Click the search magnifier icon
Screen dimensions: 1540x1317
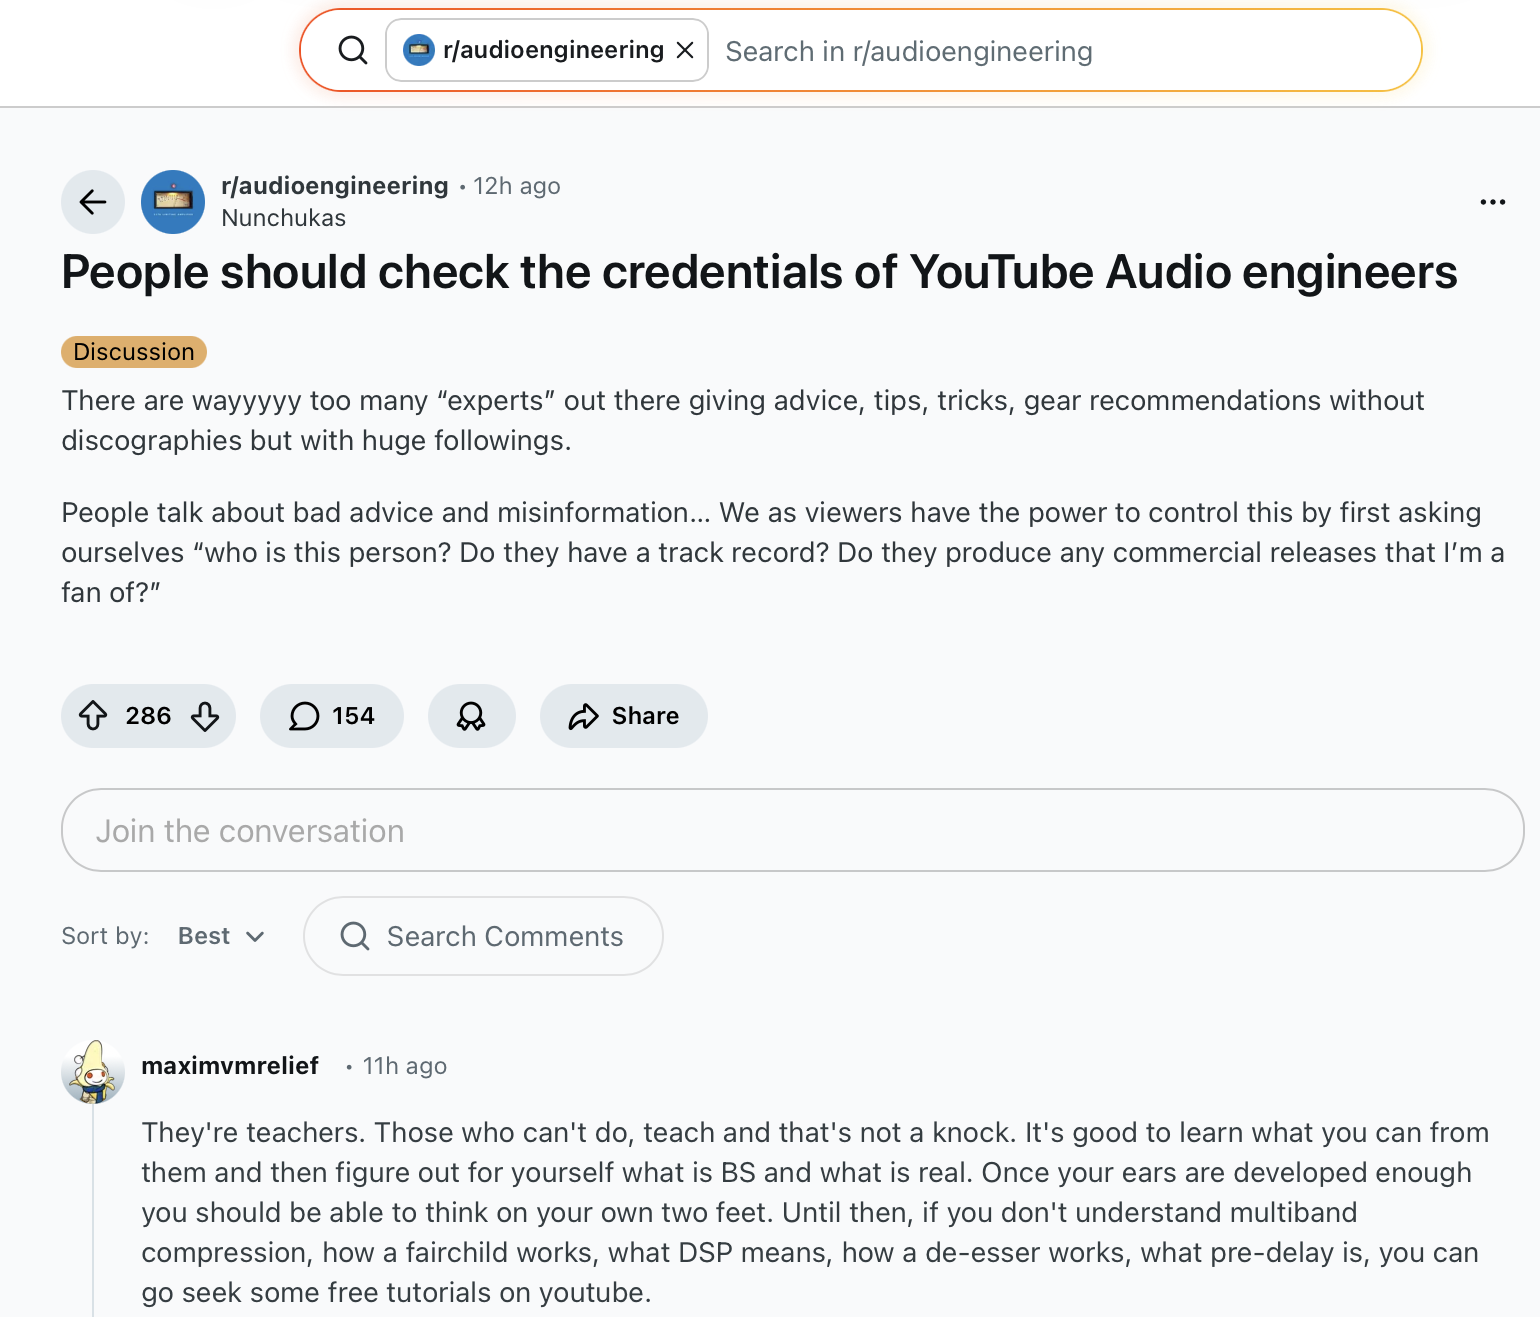[x=352, y=49]
